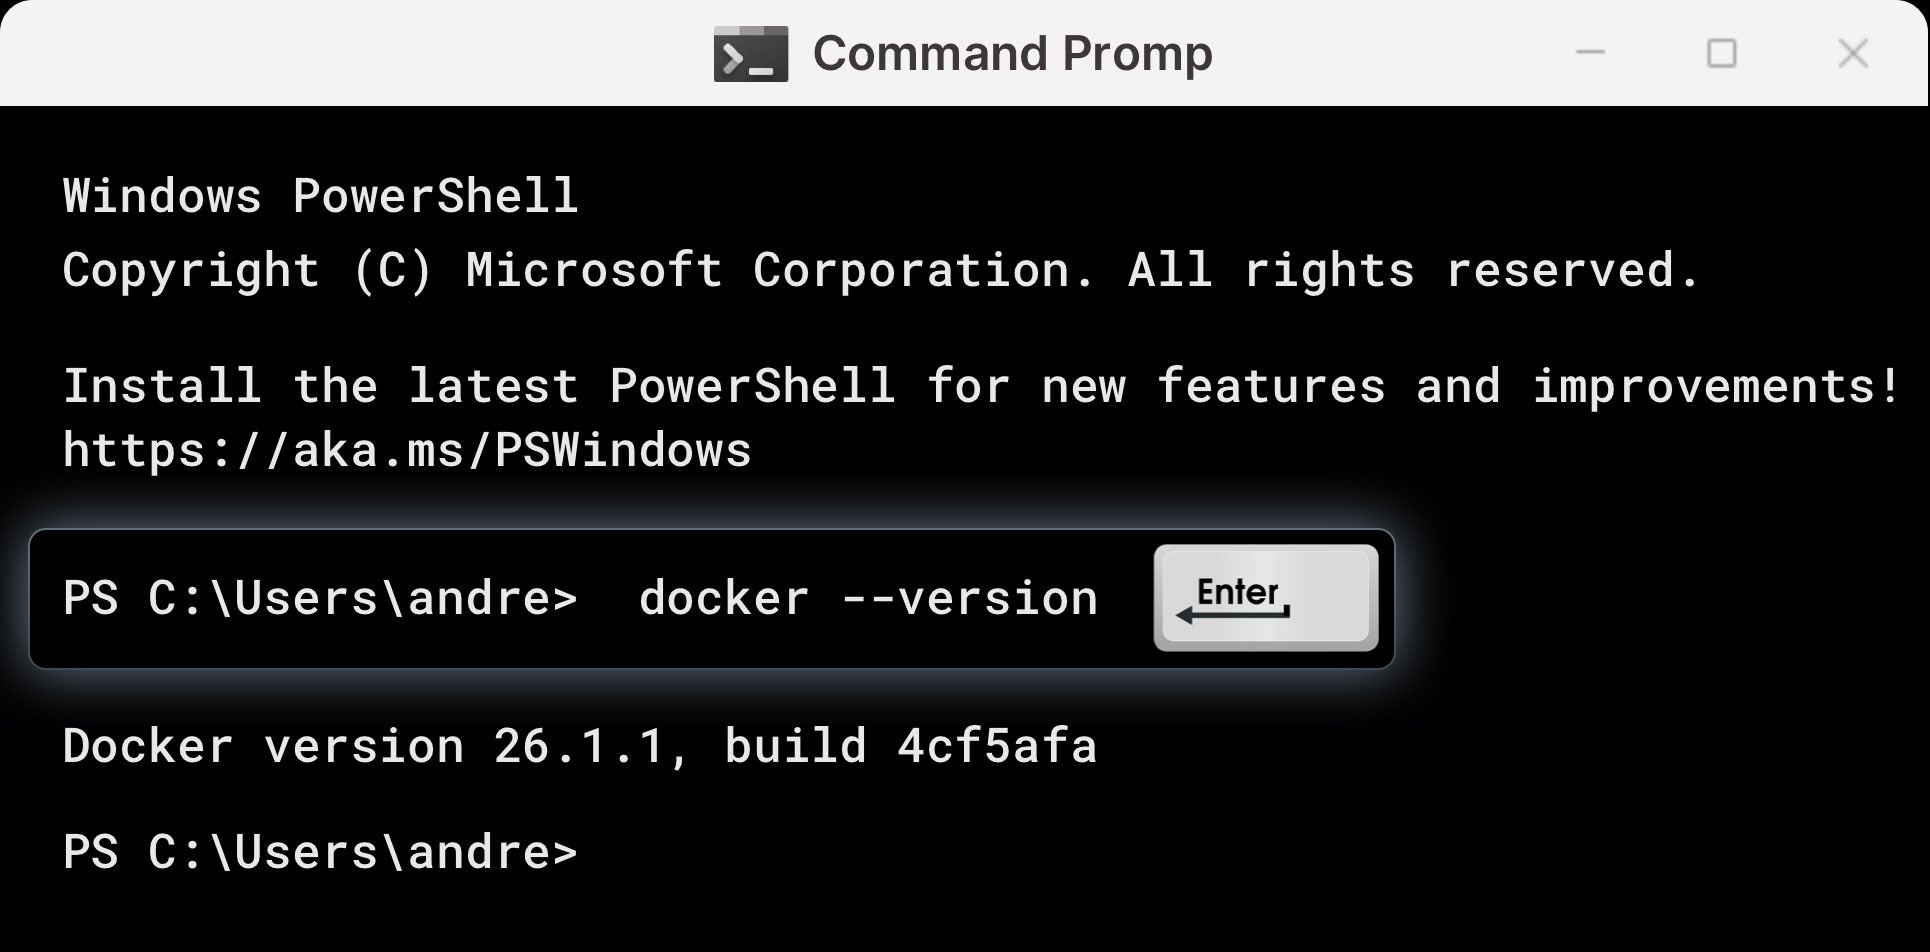The width and height of the screenshot is (1930, 952).
Task: Click the build hash 4cf5afa
Action: 997,746
